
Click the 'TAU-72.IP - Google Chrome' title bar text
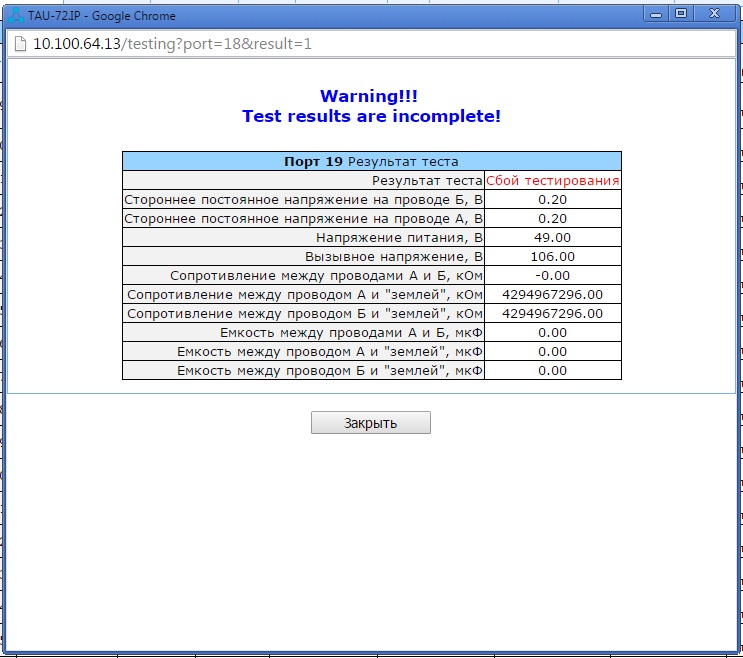(x=101, y=16)
